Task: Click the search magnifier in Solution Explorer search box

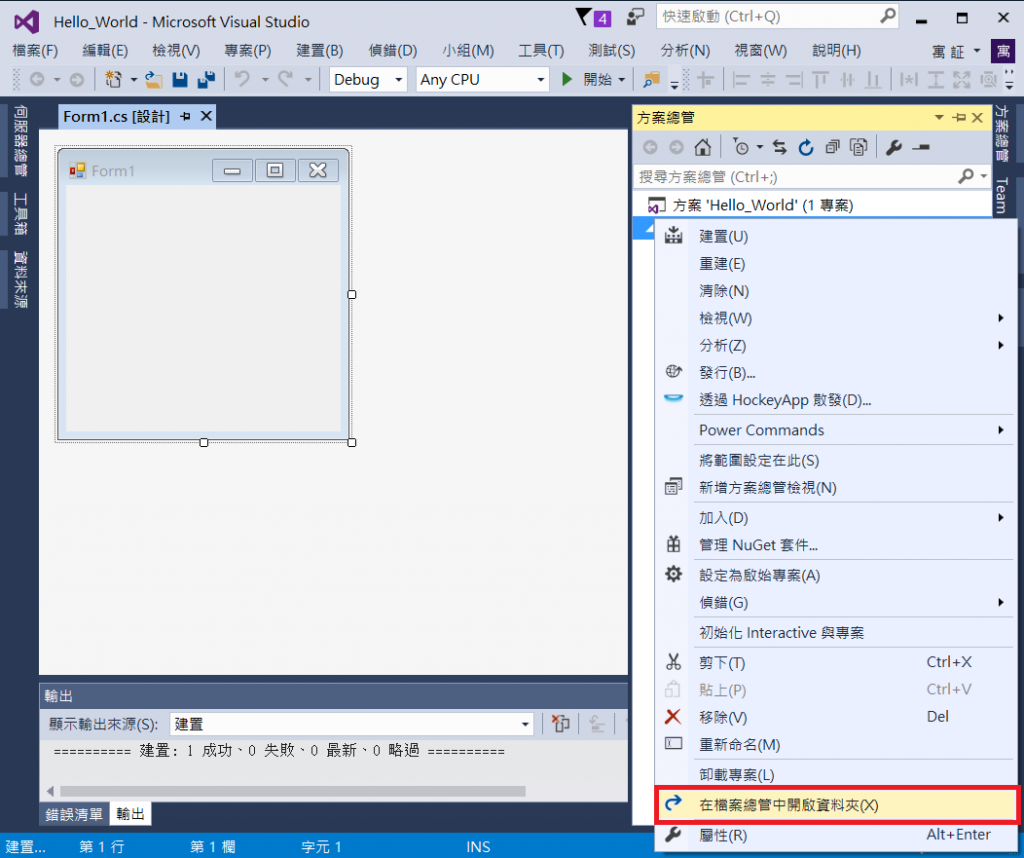Action: (x=966, y=176)
